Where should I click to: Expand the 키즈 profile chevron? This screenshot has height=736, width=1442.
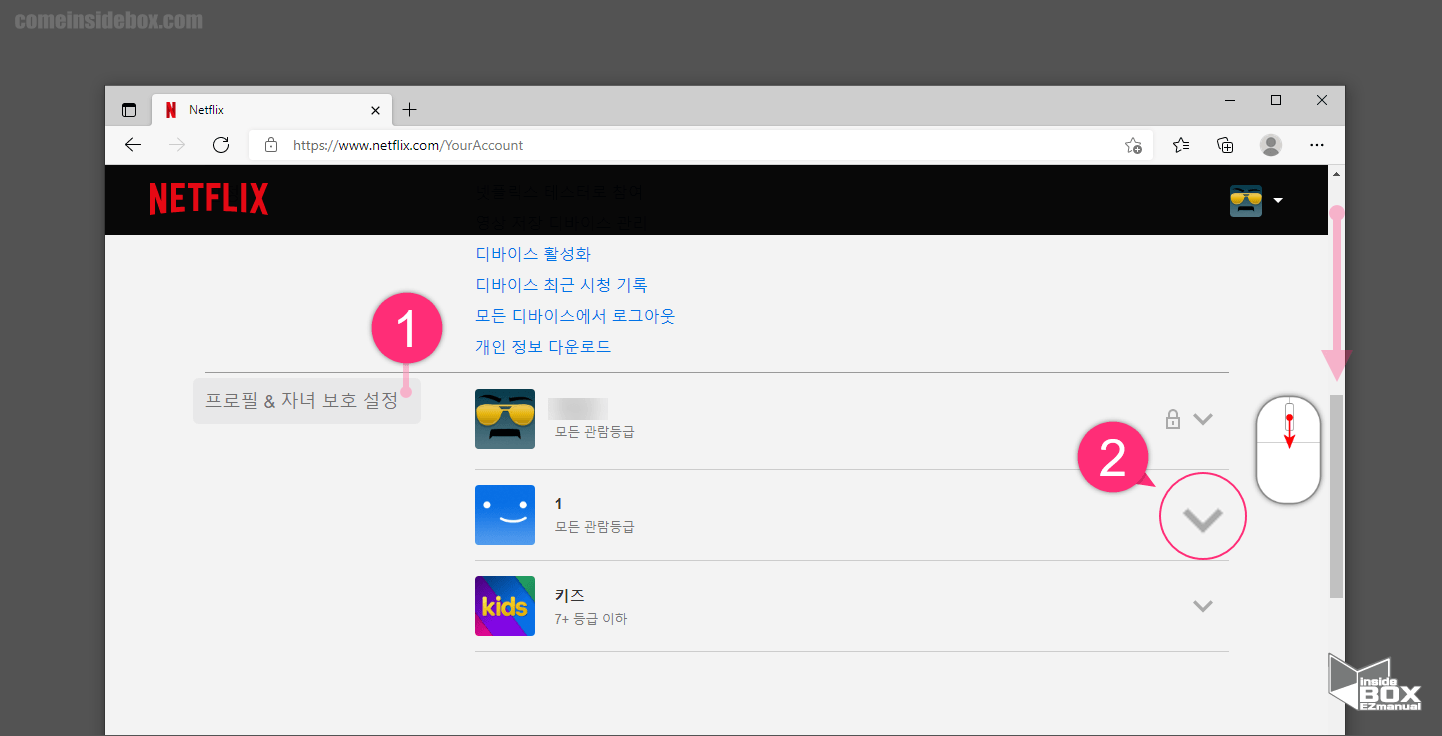point(1203,606)
